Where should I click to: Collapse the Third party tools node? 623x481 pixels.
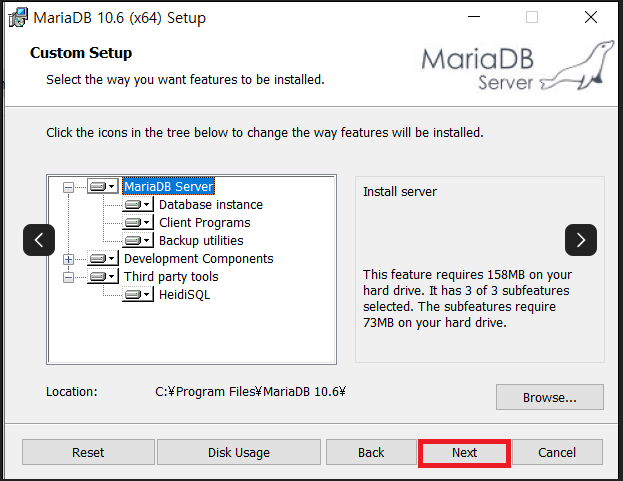click(x=68, y=277)
